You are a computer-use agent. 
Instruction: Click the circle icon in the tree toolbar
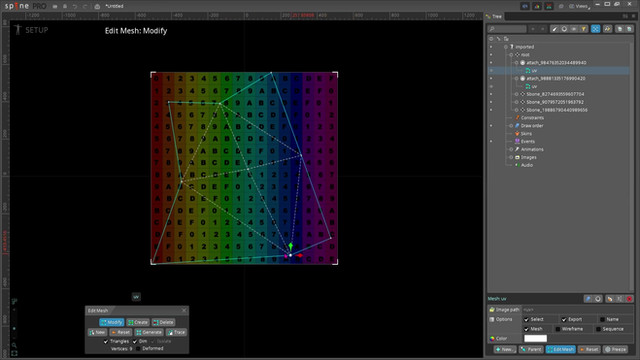(564, 29)
